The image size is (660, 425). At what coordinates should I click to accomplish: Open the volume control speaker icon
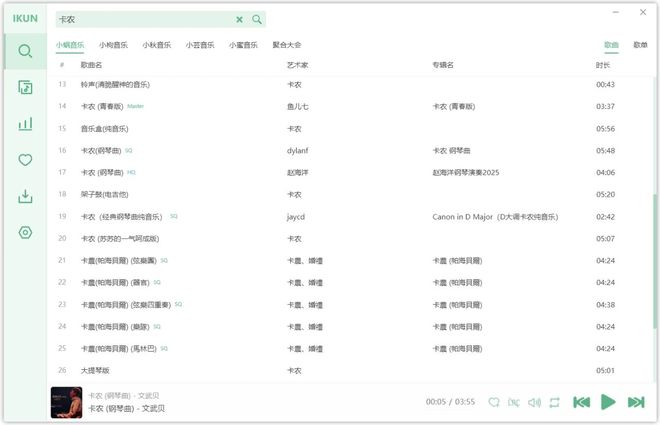pos(534,402)
